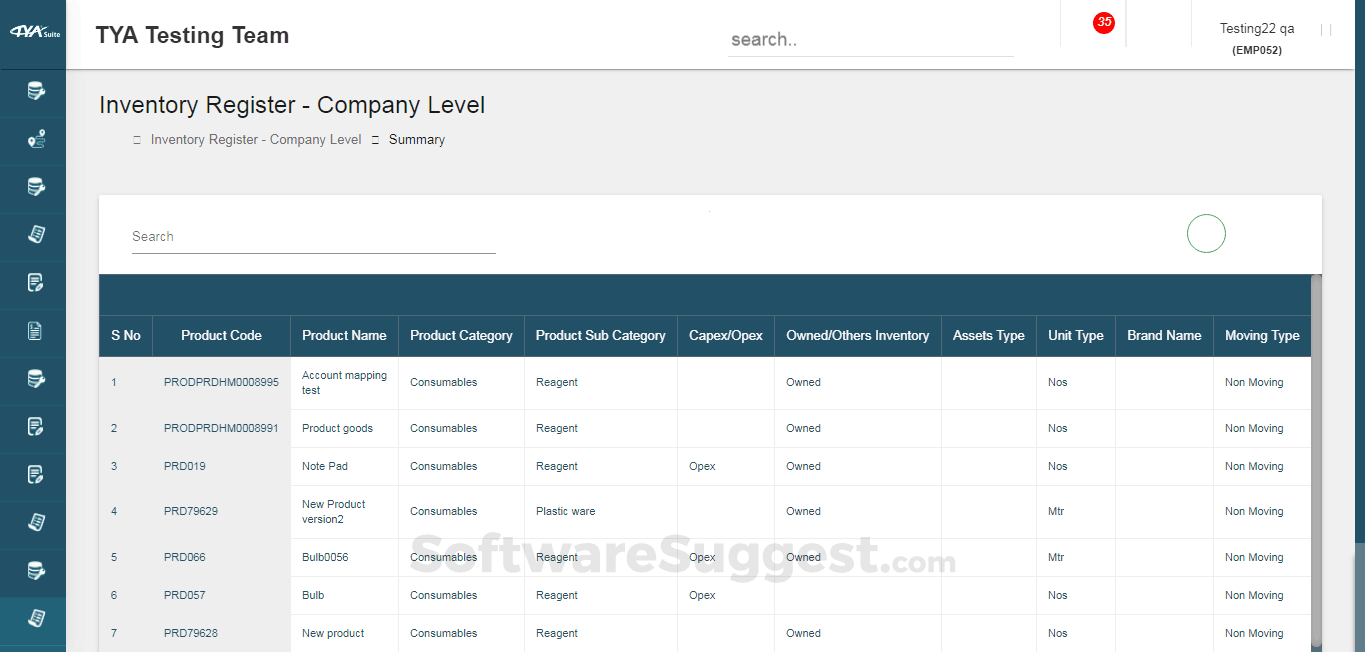
Task: Click the lowest database stack icon in sidebar
Action: click(x=32, y=571)
